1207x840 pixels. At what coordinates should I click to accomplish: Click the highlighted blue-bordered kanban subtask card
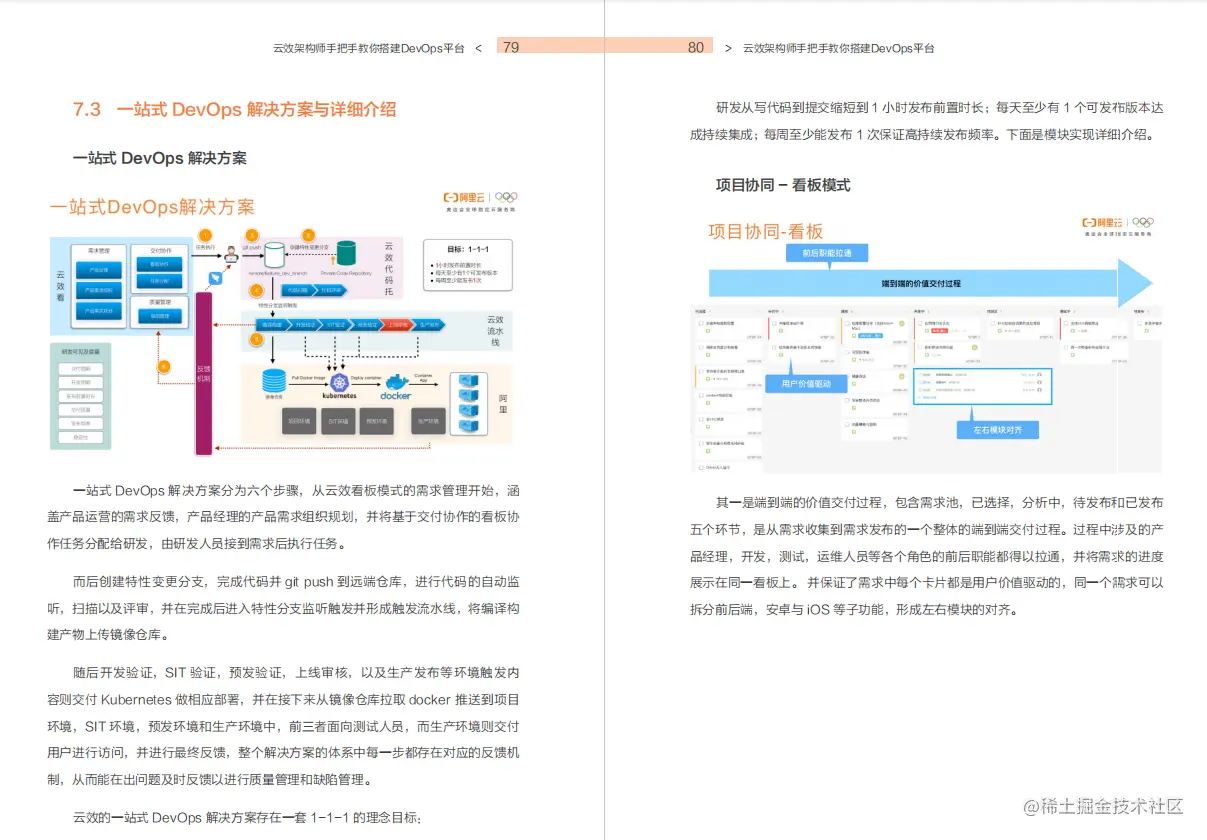983,386
